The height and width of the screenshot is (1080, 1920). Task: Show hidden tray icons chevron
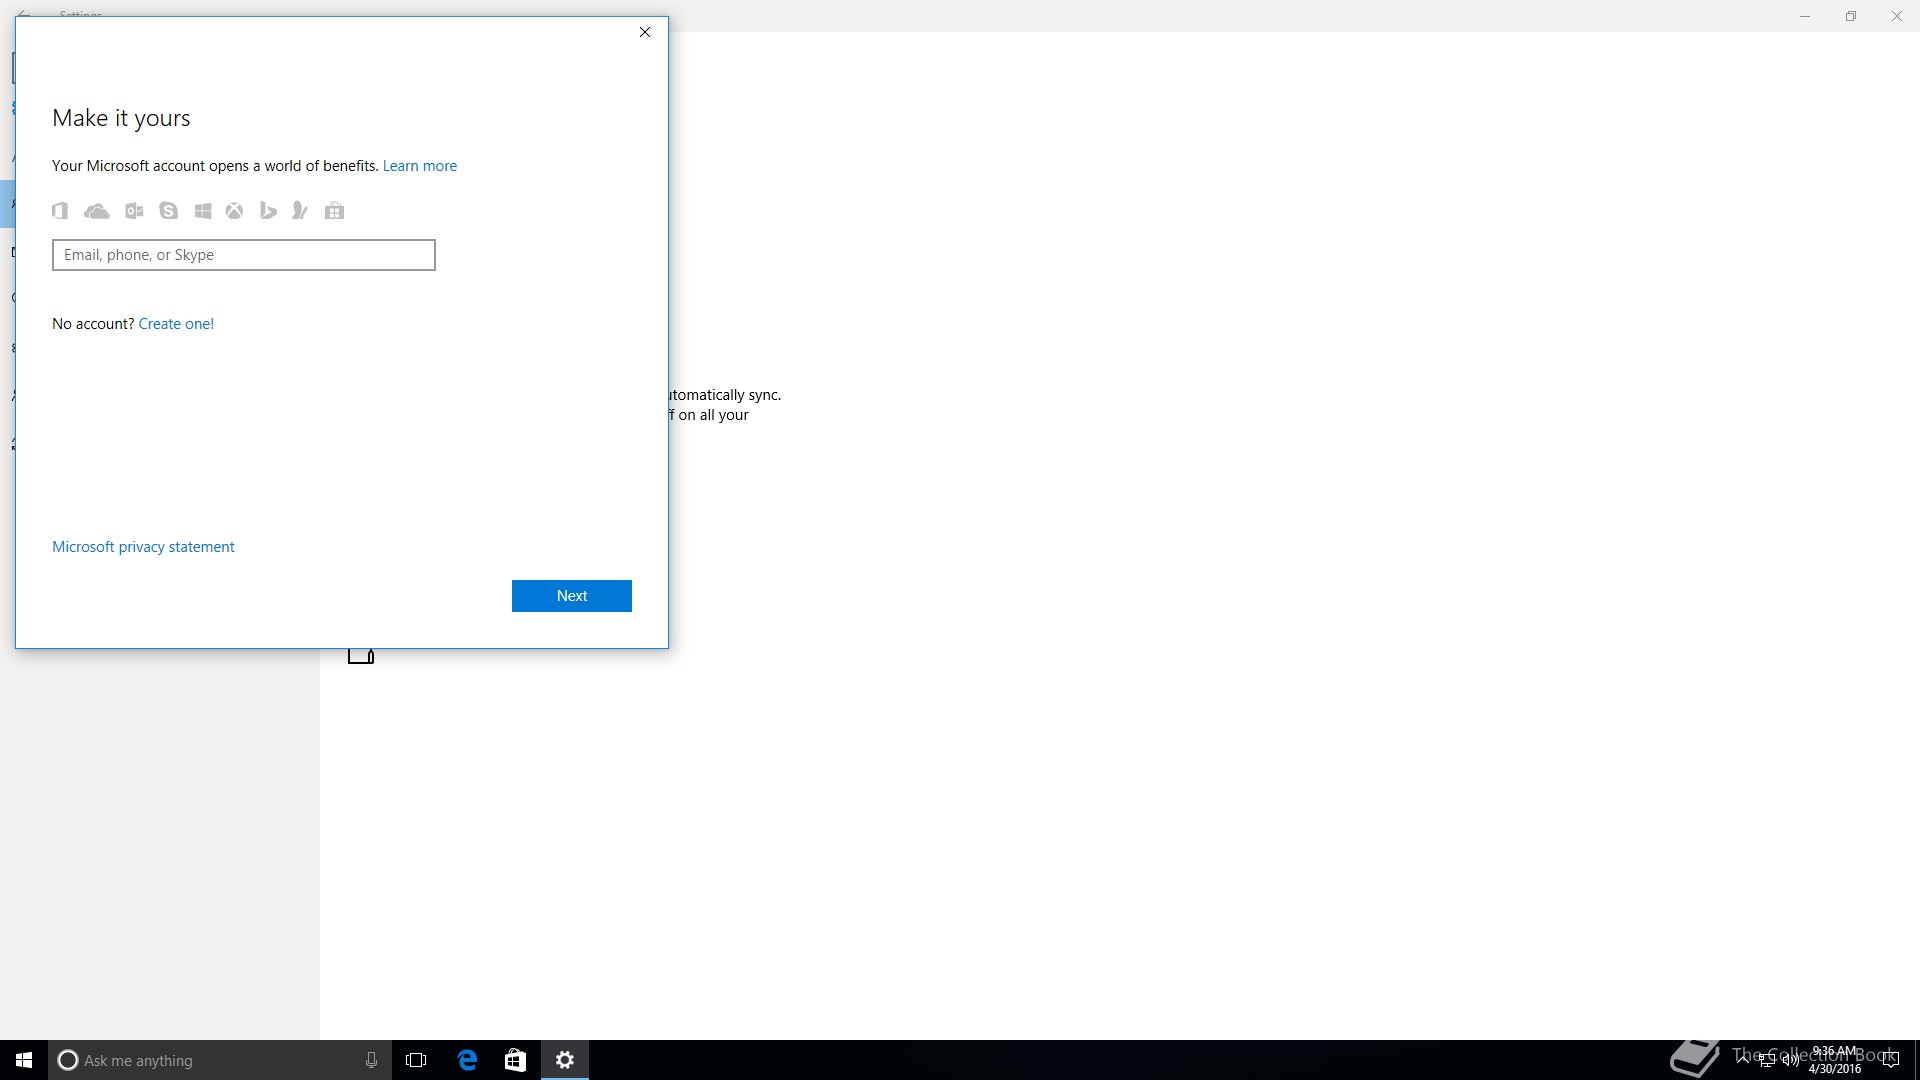coord(1743,1060)
